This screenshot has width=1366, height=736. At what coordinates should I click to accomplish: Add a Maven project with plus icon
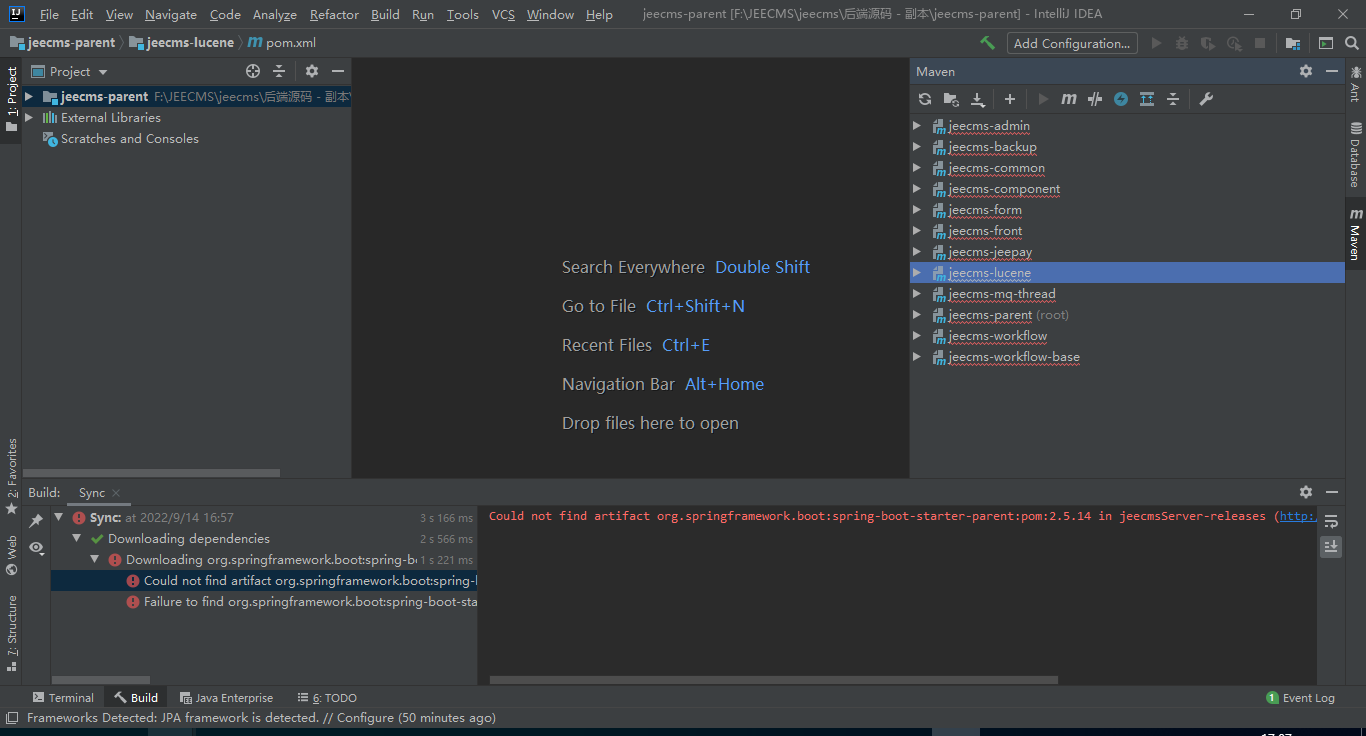(x=1010, y=99)
